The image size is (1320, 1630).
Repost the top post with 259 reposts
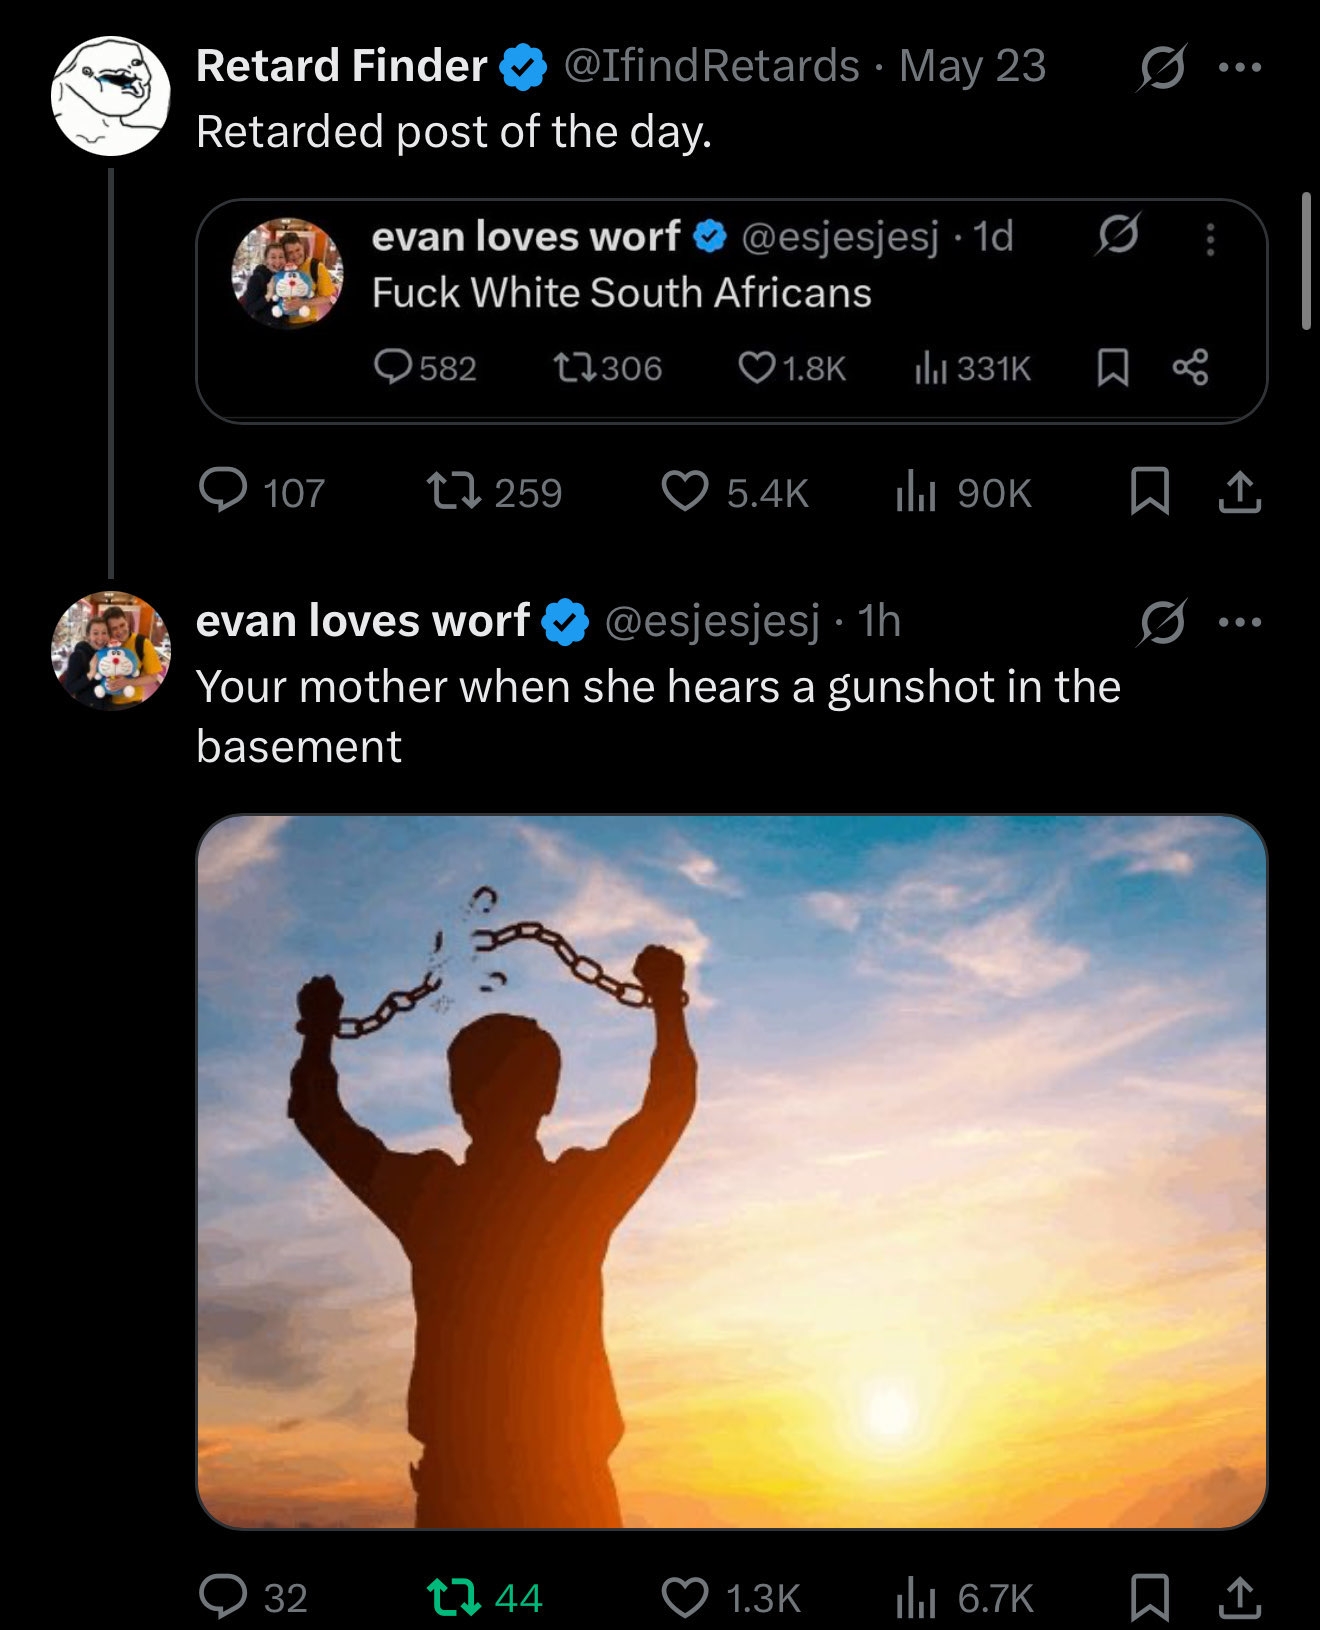pos(454,491)
